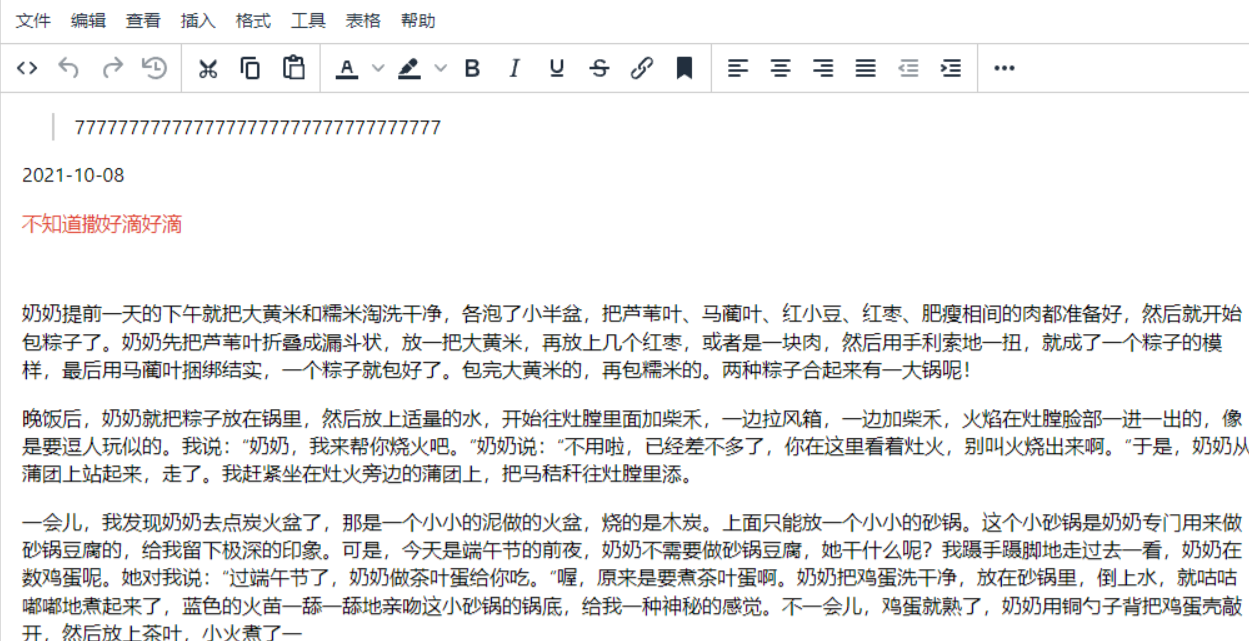Viewport: 1249px width, 641px height.
Task: Toggle italic formatting
Action: 515,68
